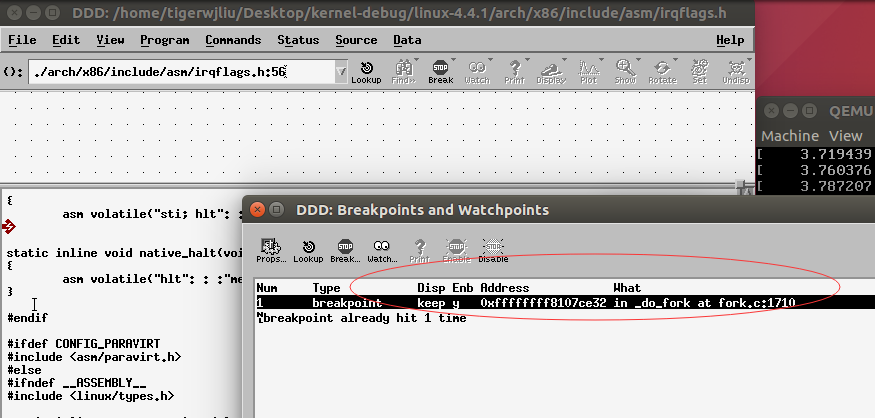
Task: Open the Break button dropdown arrow
Action: pyautogui.click(x=453, y=60)
